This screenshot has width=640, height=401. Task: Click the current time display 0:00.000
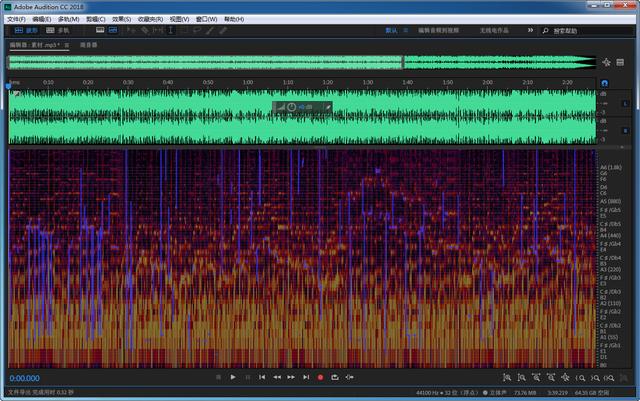click(24, 379)
